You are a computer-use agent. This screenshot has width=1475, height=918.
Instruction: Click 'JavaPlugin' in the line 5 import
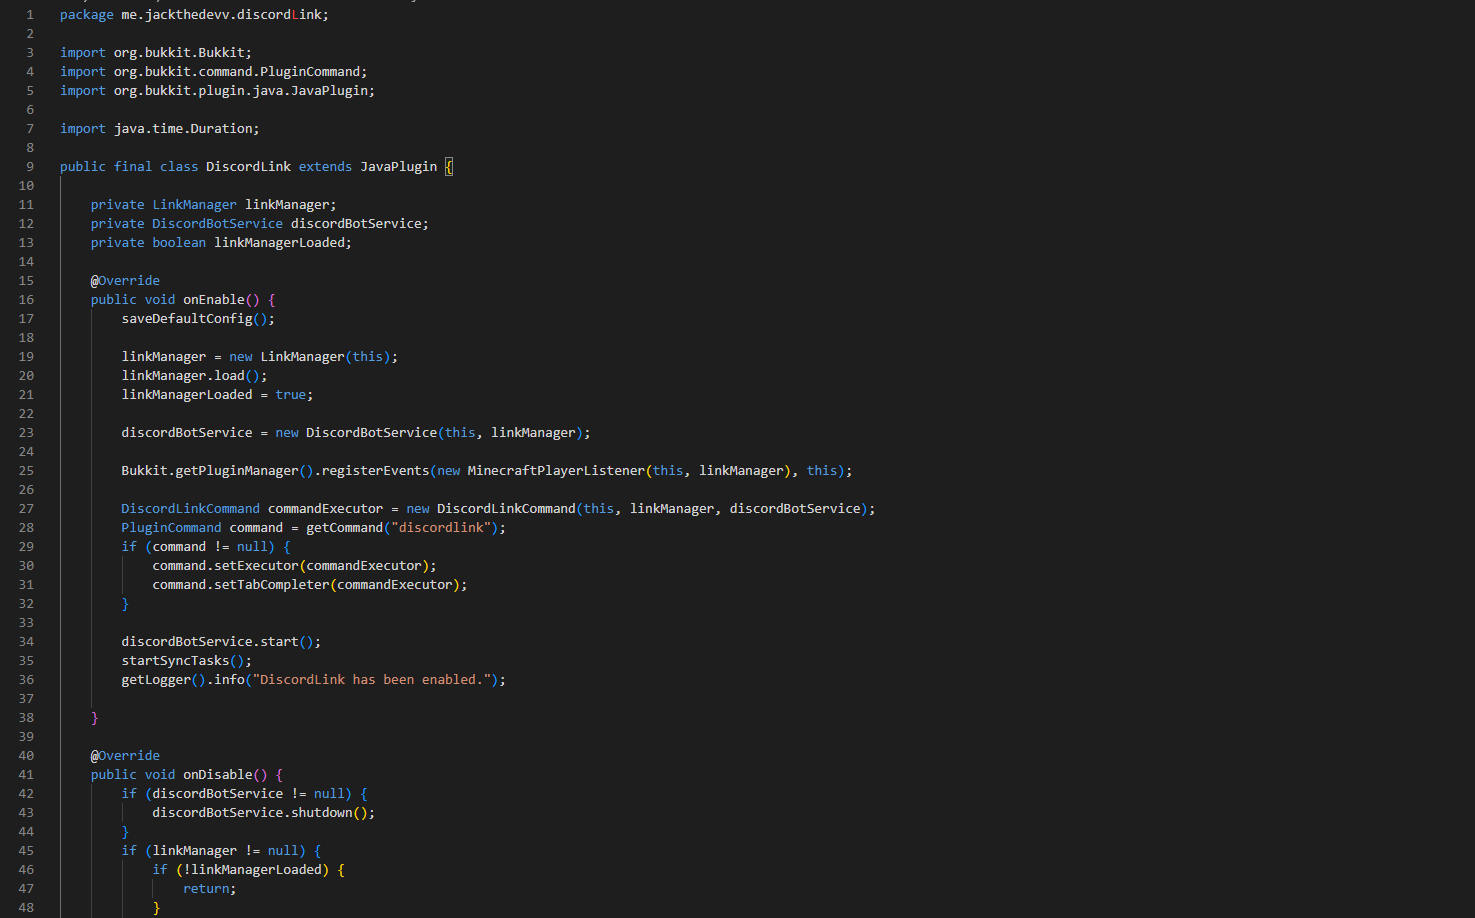click(329, 91)
